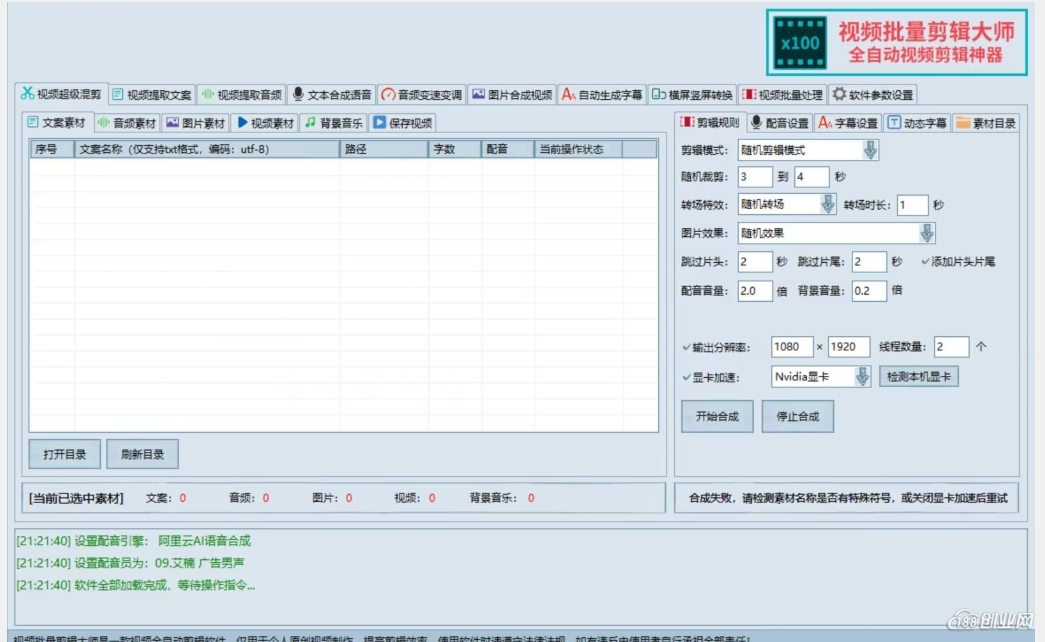Screen dimensions: 1045x642
Task: Click the 字数 column header
Action: pyautogui.click(x=455, y=149)
